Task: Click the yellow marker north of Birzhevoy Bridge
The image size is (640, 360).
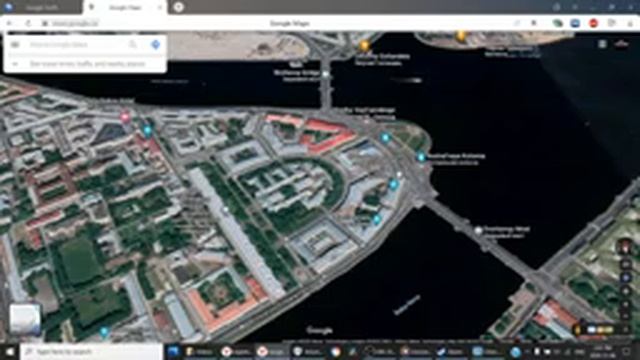Action: (364, 45)
